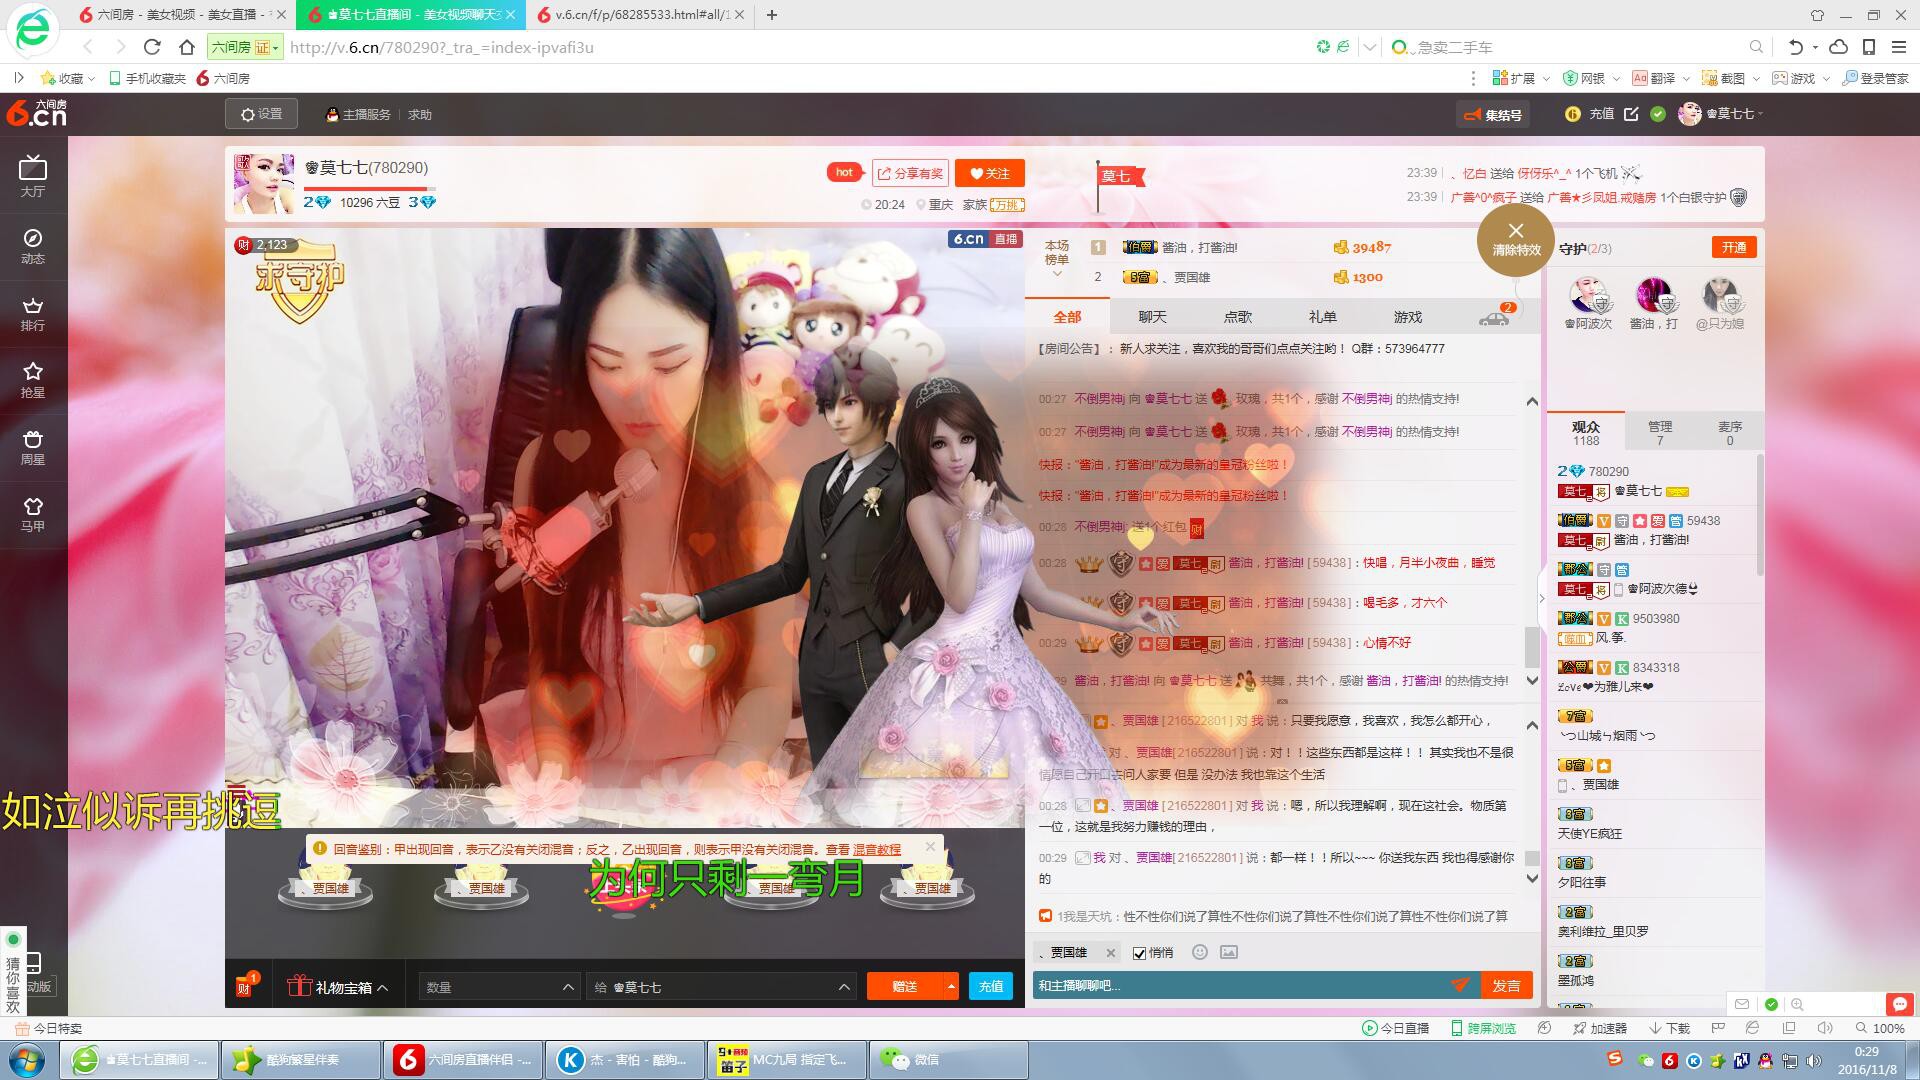Click the envelope mail icon bottom right
Image resolution: width=1920 pixels, height=1080 pixels.
[x=1742, y=1004]
